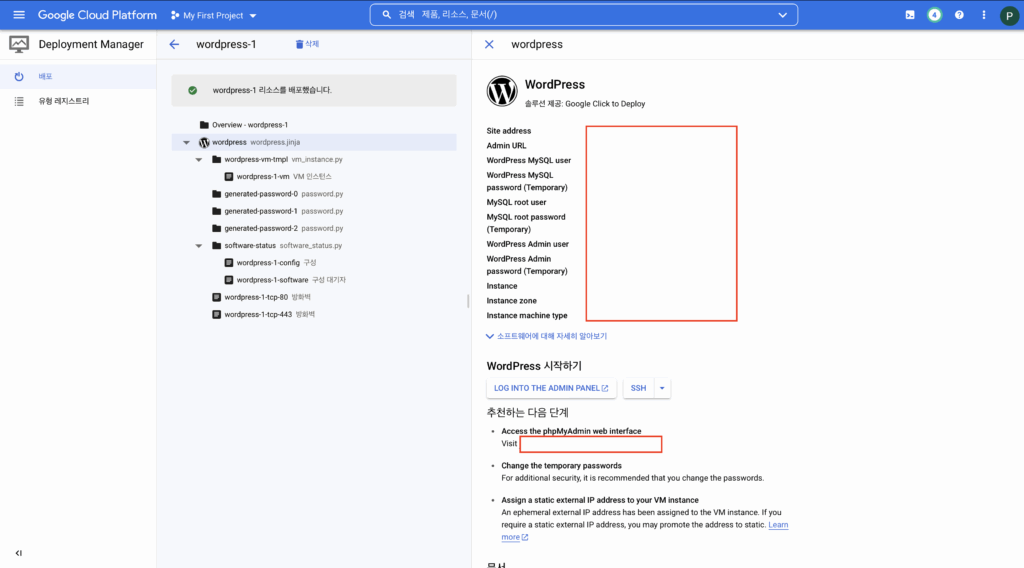This screenshot has height=568, width=1024.
Task: Select wordpress-1-tcp-80 firewall row
Action: [x=314, y=297]
